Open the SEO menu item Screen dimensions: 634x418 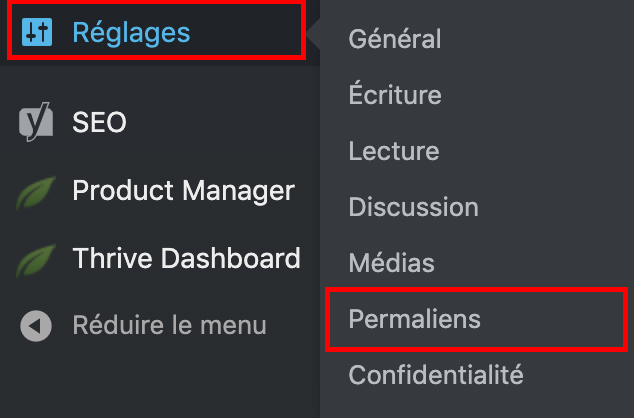[99, 123]
